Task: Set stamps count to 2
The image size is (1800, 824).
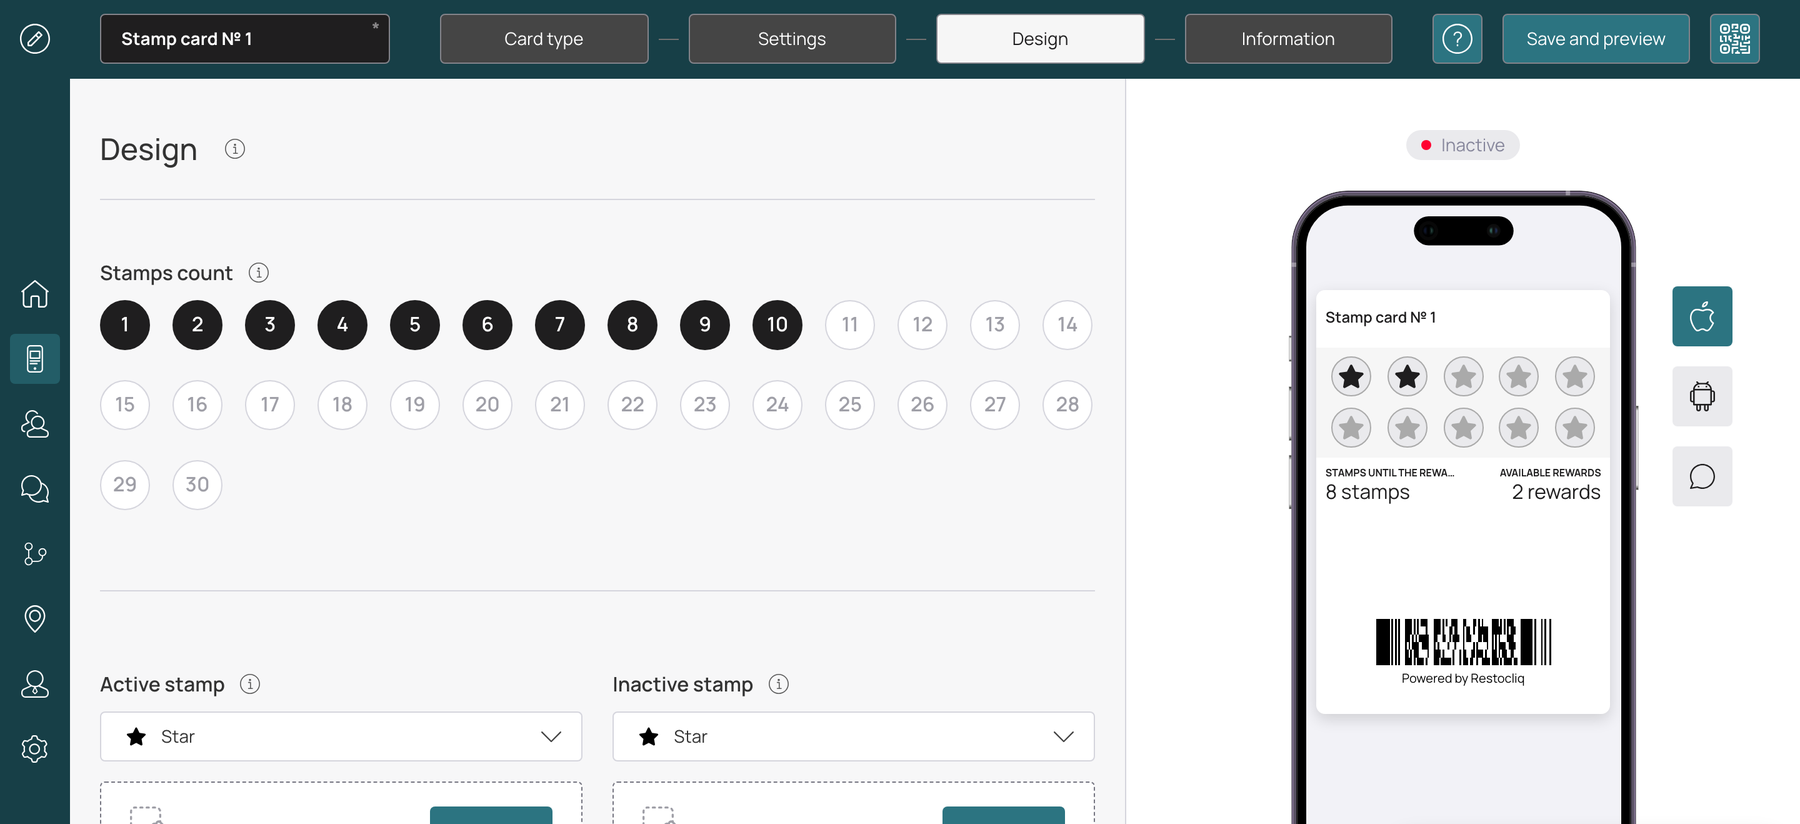Action: (197, 325)
